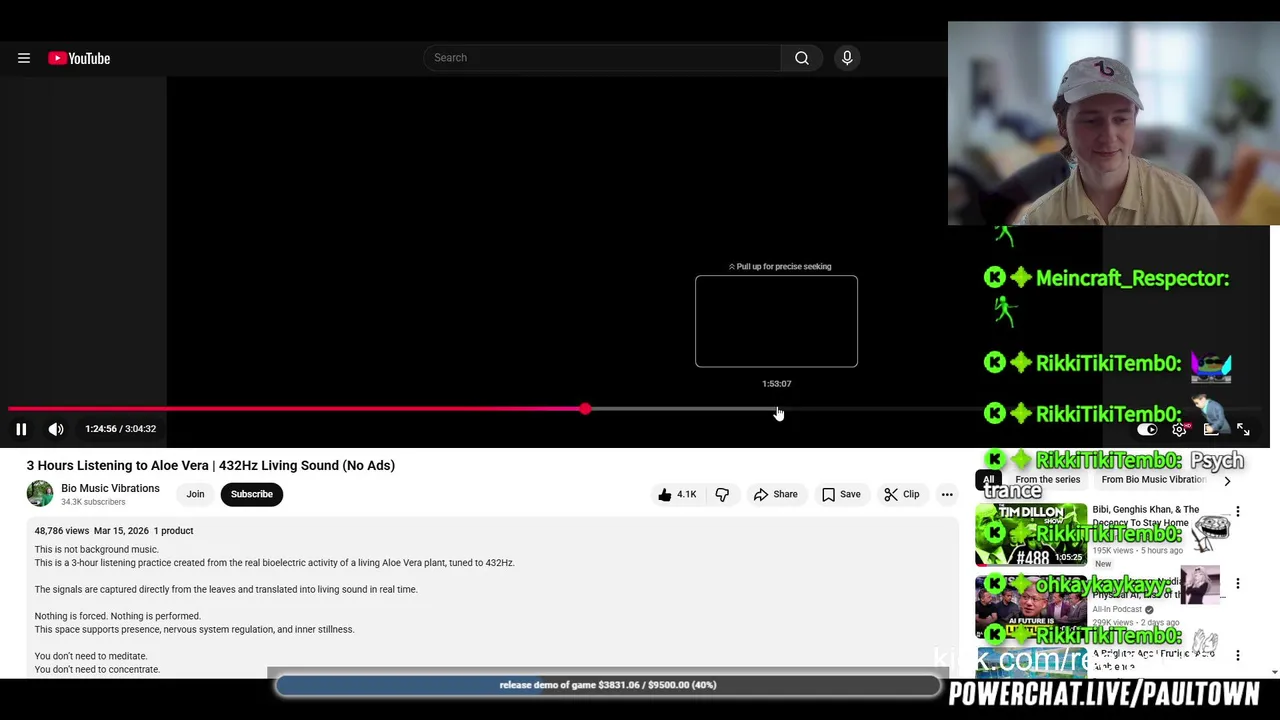This screenshot has width=1280, height=720.
Task: Click played red portion of progress bar
Action: point(296,409)
